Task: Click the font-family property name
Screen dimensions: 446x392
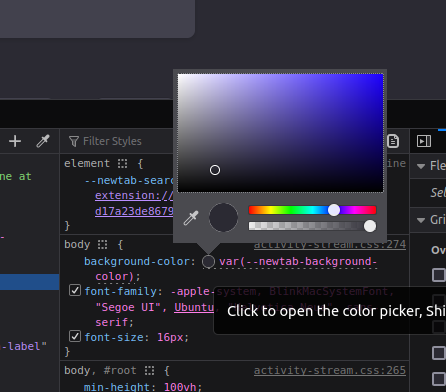Action: (x=120, y=292)
